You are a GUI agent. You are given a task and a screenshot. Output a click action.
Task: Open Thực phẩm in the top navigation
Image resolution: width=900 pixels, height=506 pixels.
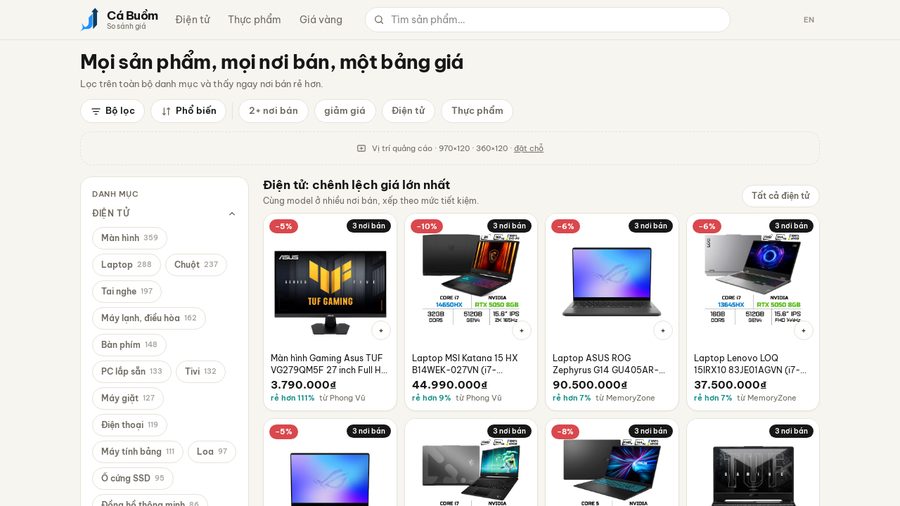(254, 20)
